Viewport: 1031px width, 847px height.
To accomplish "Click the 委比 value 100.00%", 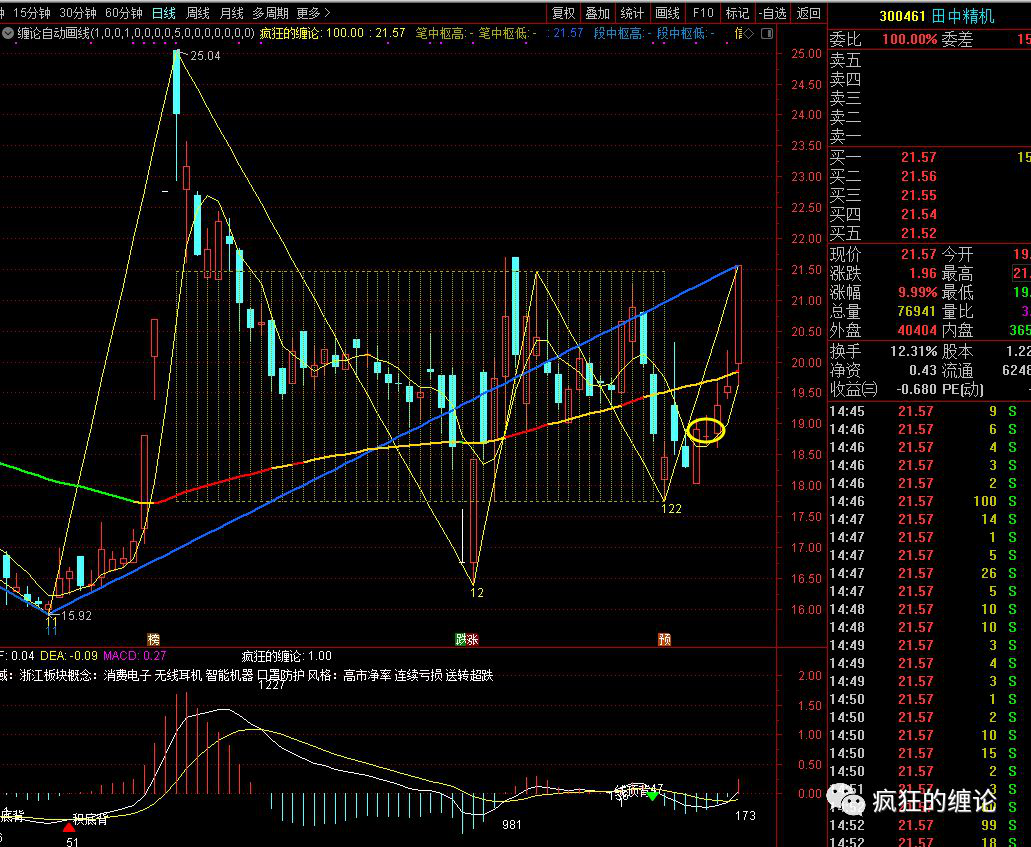I will [x=909, y=39].
